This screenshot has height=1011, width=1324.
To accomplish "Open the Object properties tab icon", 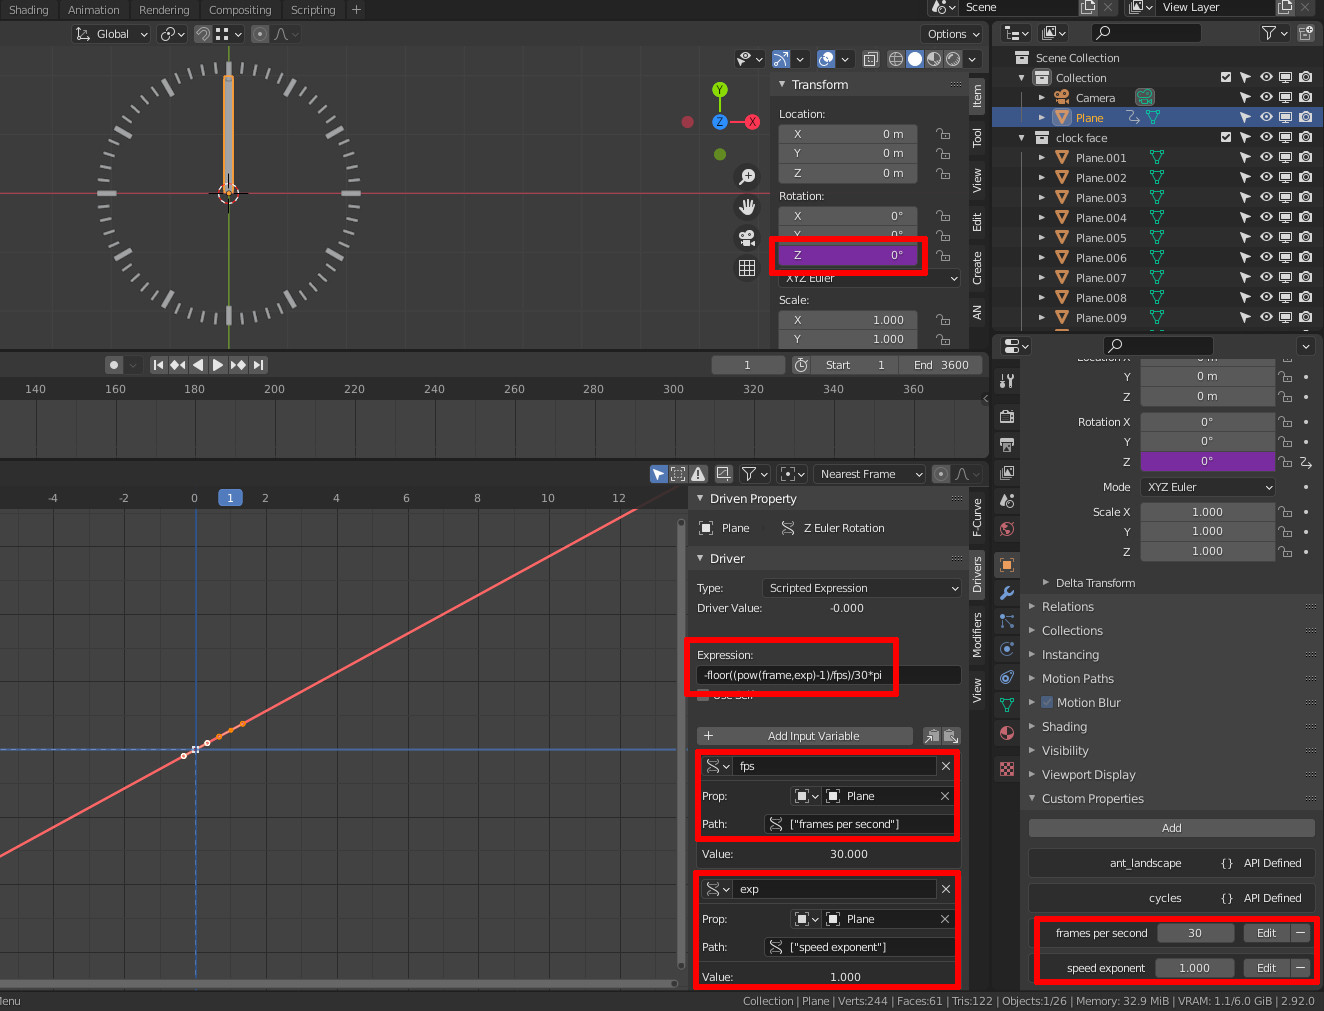I will point(1007,565).
